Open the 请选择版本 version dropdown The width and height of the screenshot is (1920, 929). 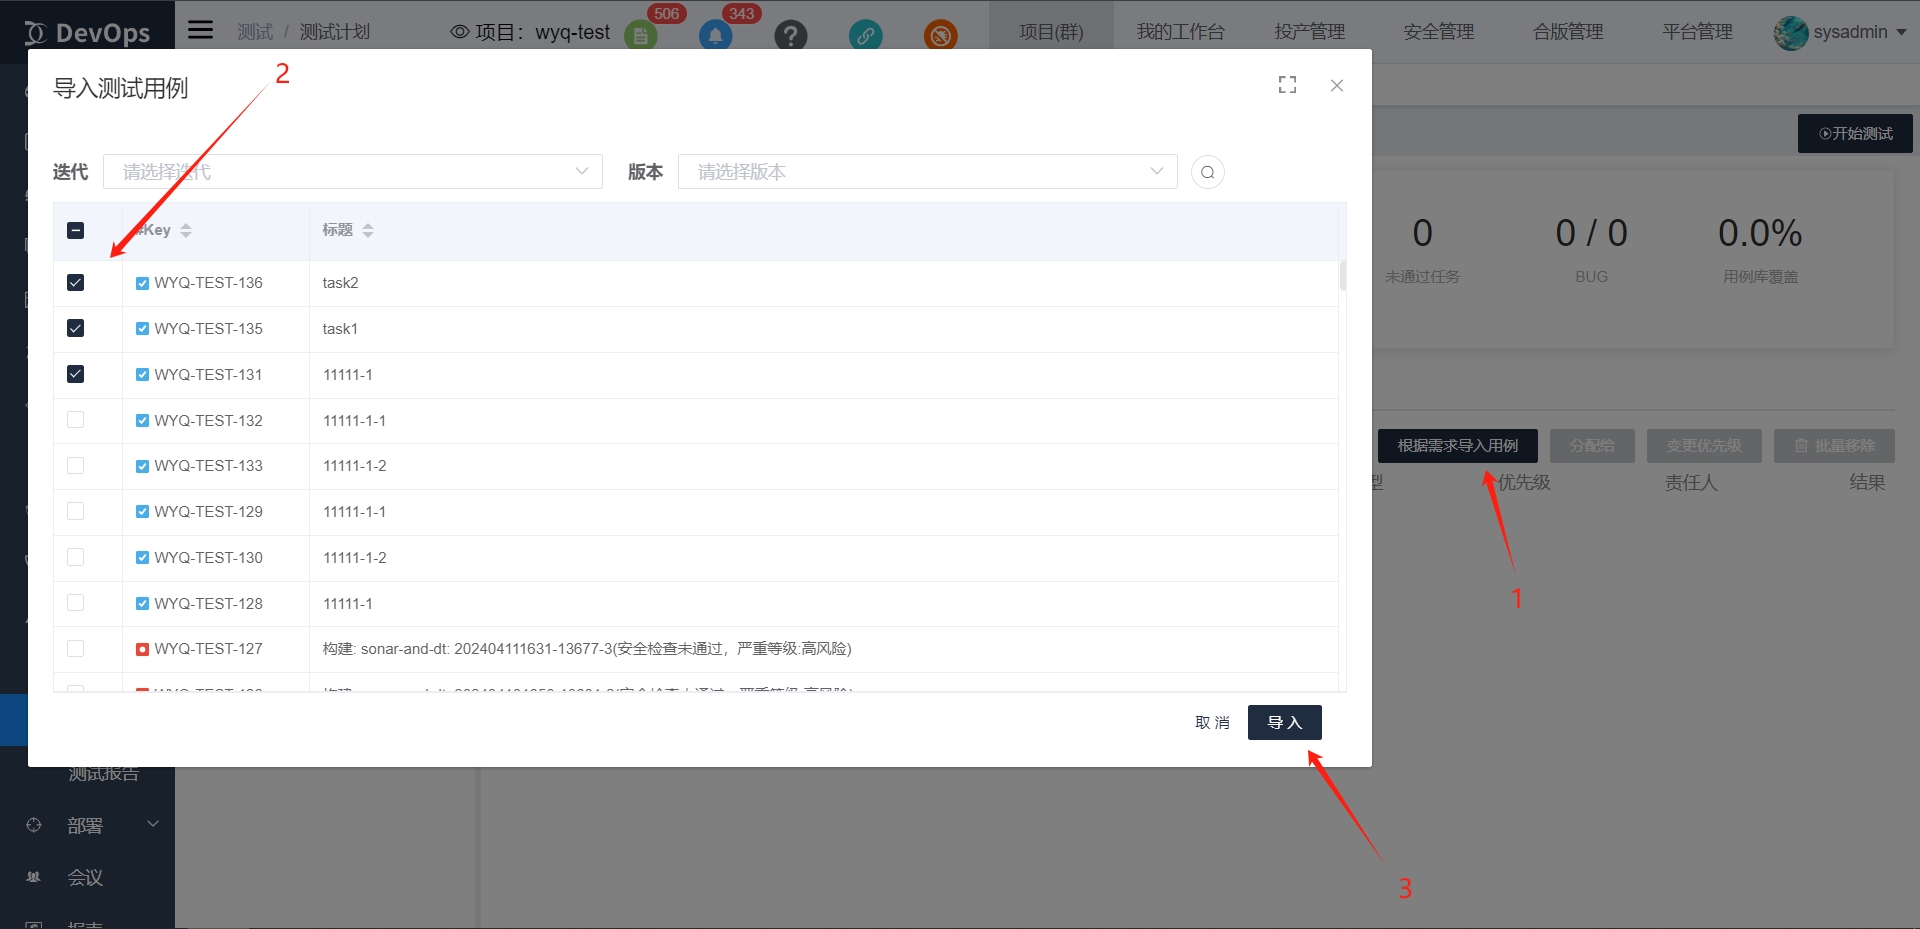pos(926,171)
